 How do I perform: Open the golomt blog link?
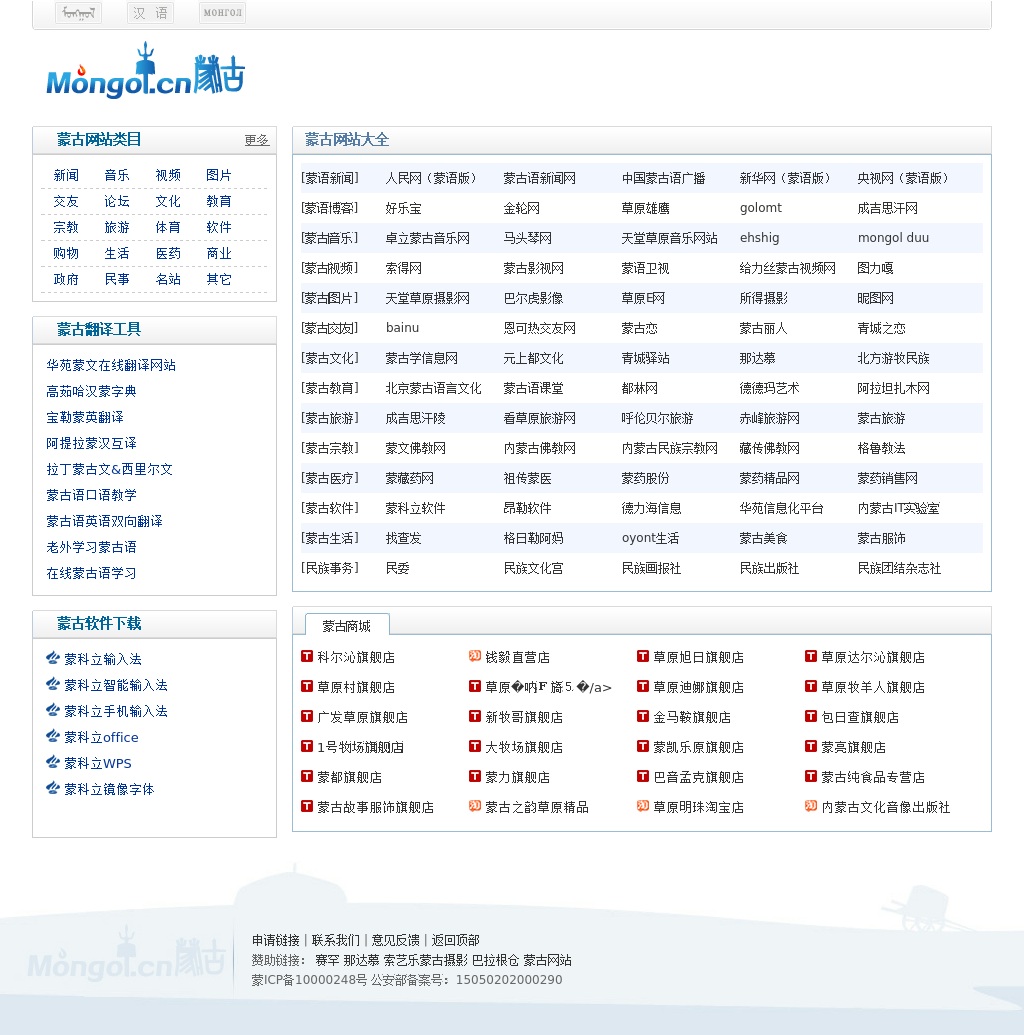pos(761,208)
